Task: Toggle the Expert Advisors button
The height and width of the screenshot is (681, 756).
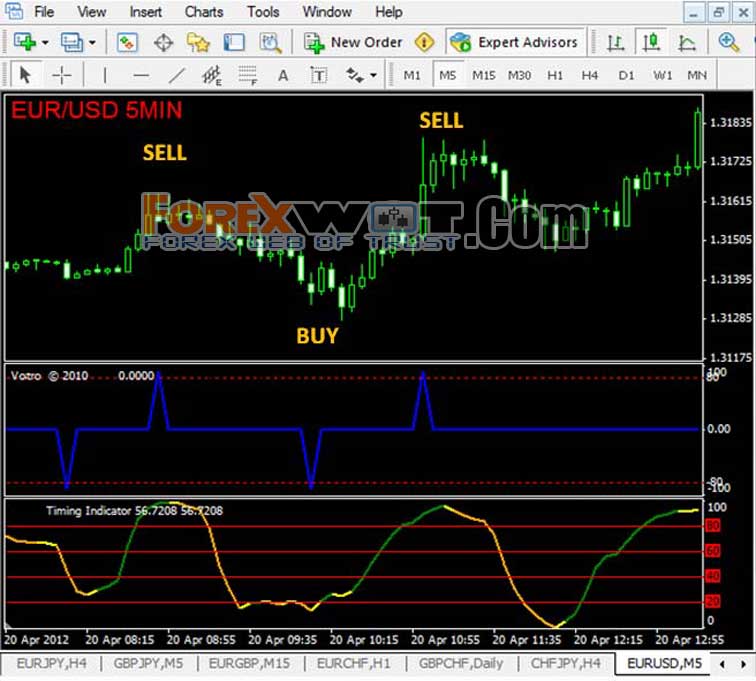Action: click(x=514, y=42)
